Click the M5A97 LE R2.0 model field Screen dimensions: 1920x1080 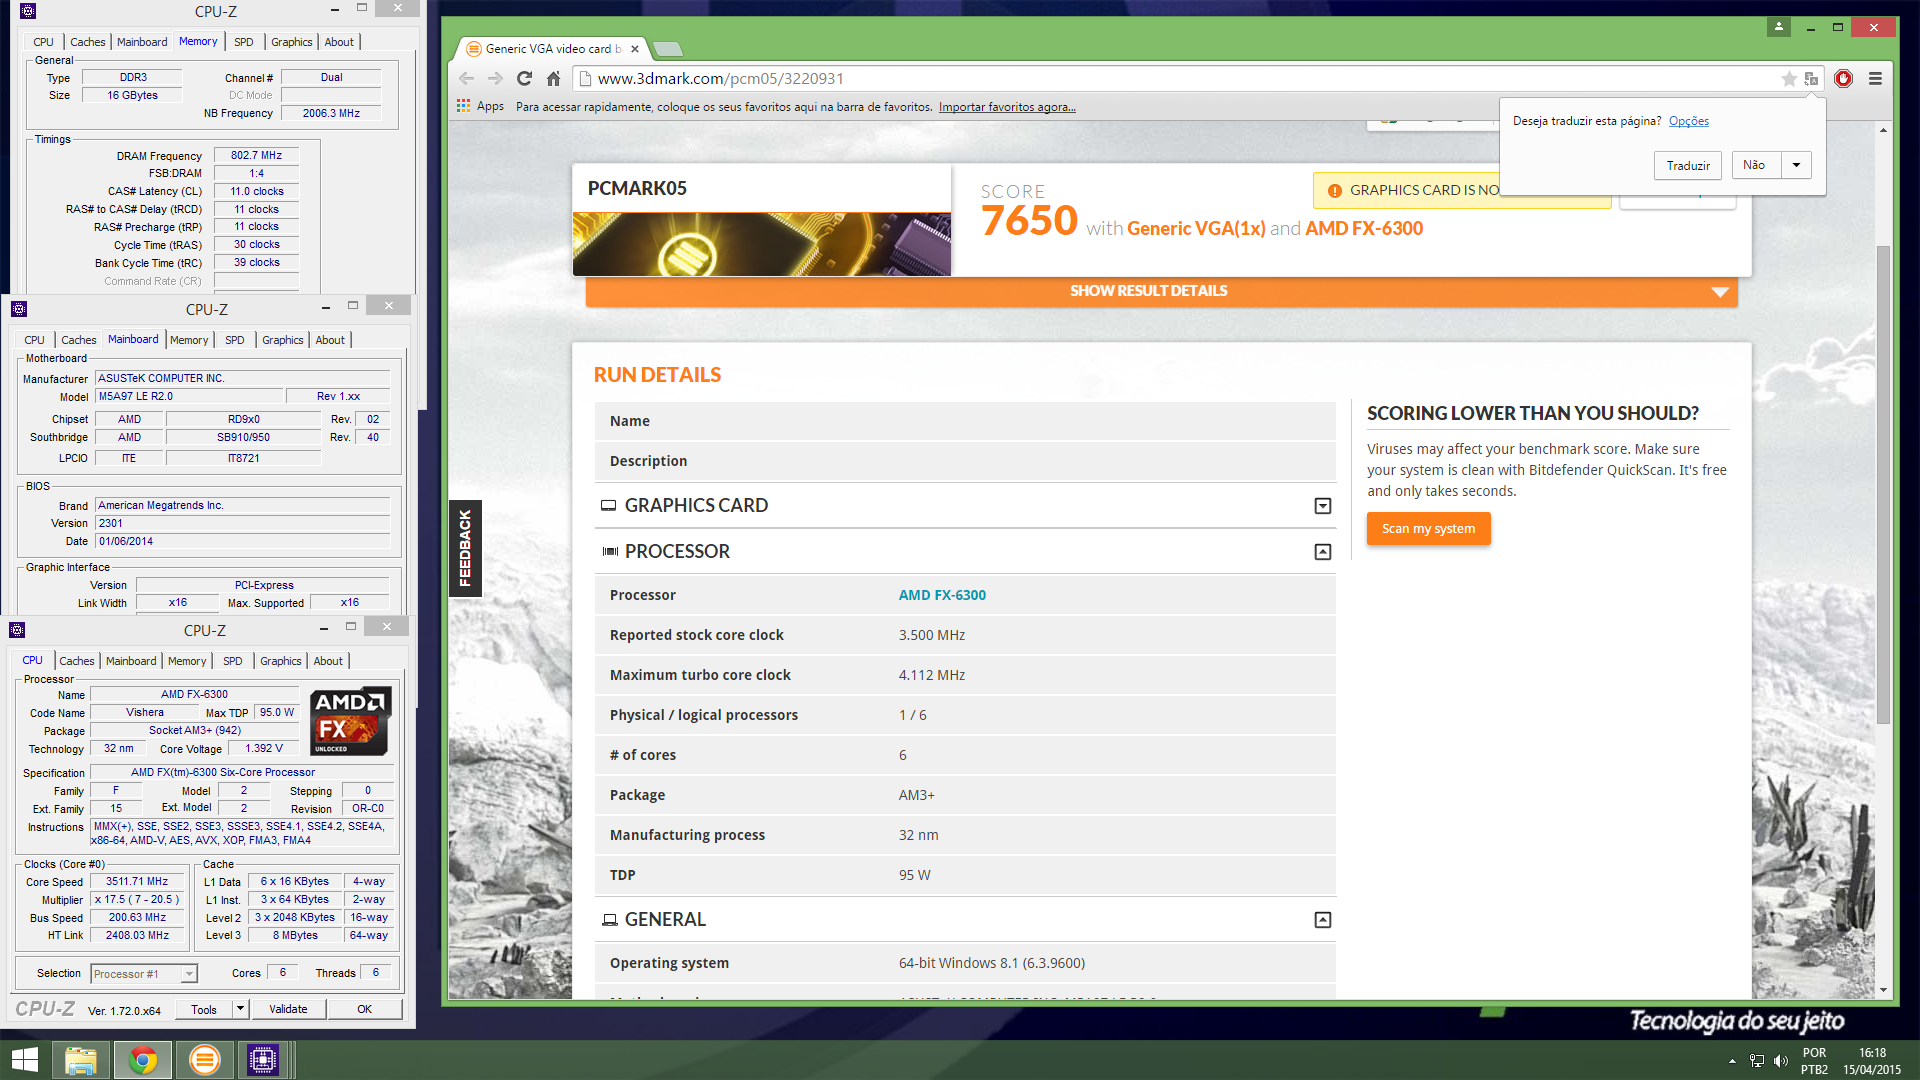tap(188, 397)
